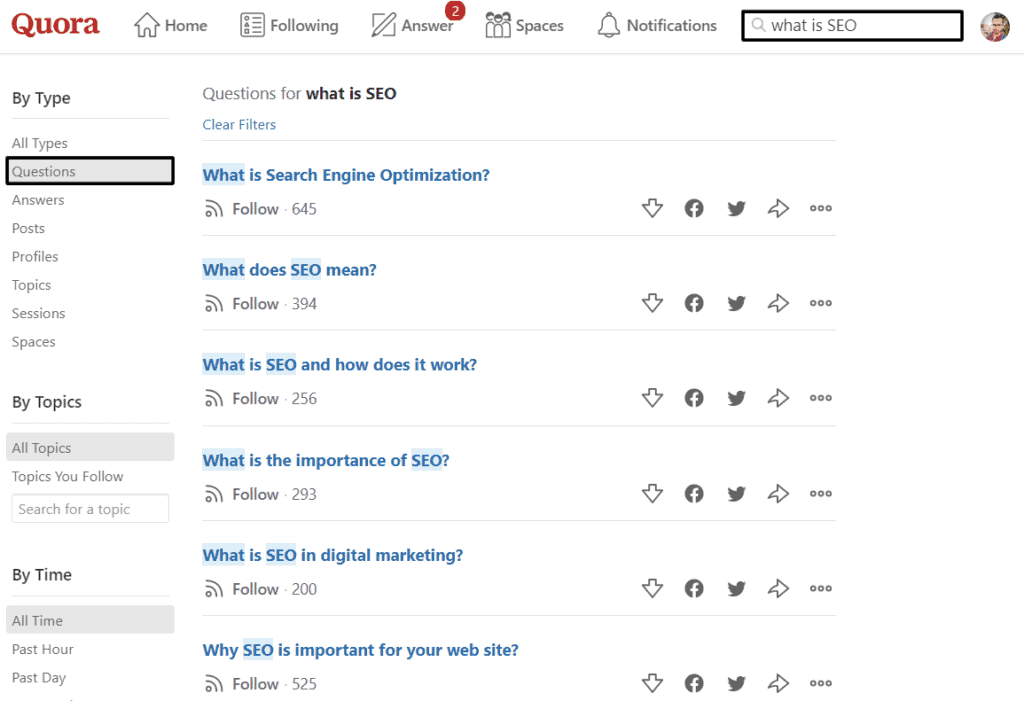Filter by Past Day

39,677
